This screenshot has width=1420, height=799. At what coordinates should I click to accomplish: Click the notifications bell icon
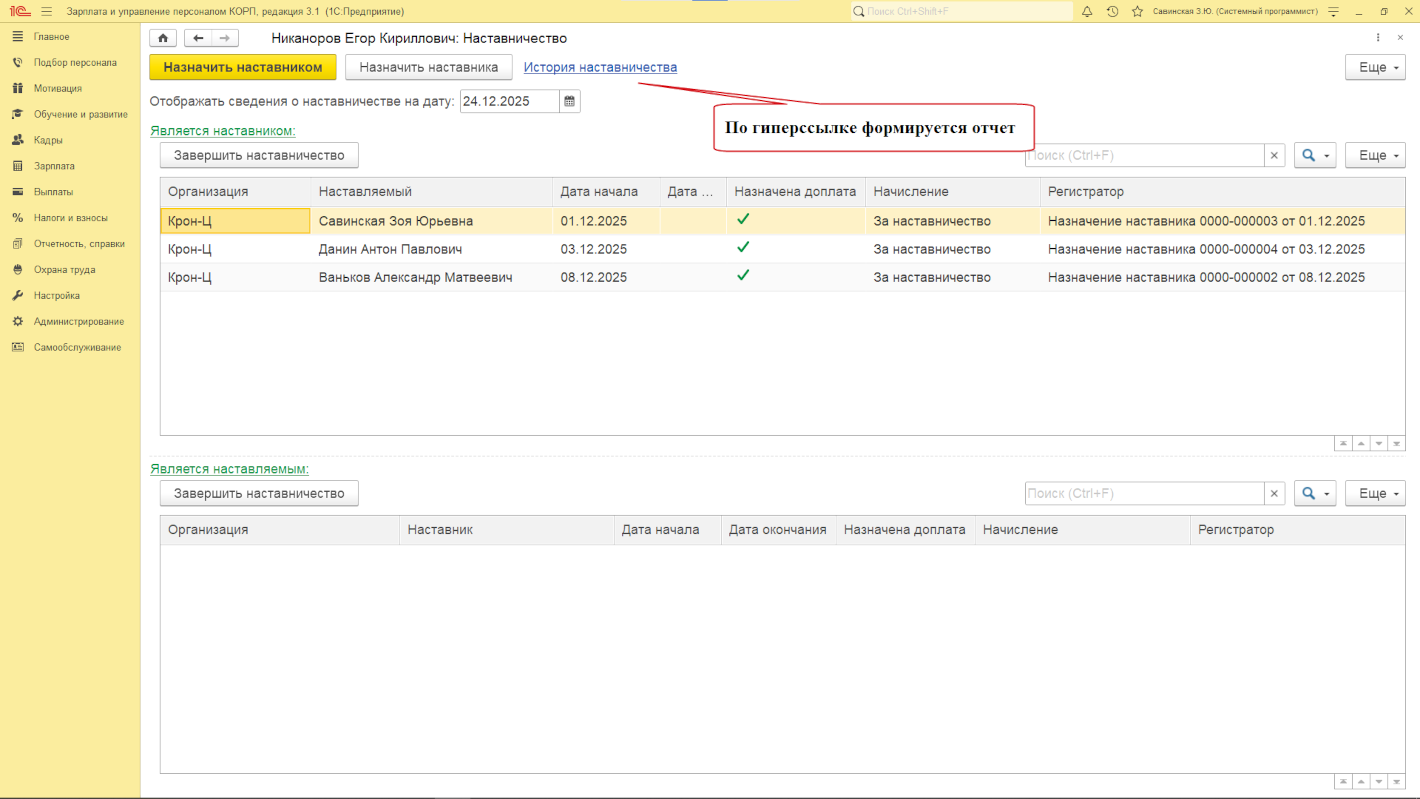(x=1086, y=11)
